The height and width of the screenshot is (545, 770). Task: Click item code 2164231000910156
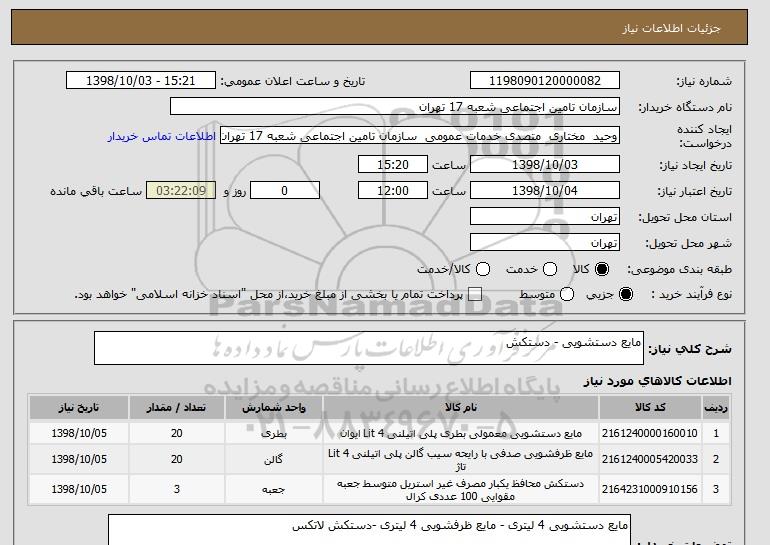click(x=650, y=490)
